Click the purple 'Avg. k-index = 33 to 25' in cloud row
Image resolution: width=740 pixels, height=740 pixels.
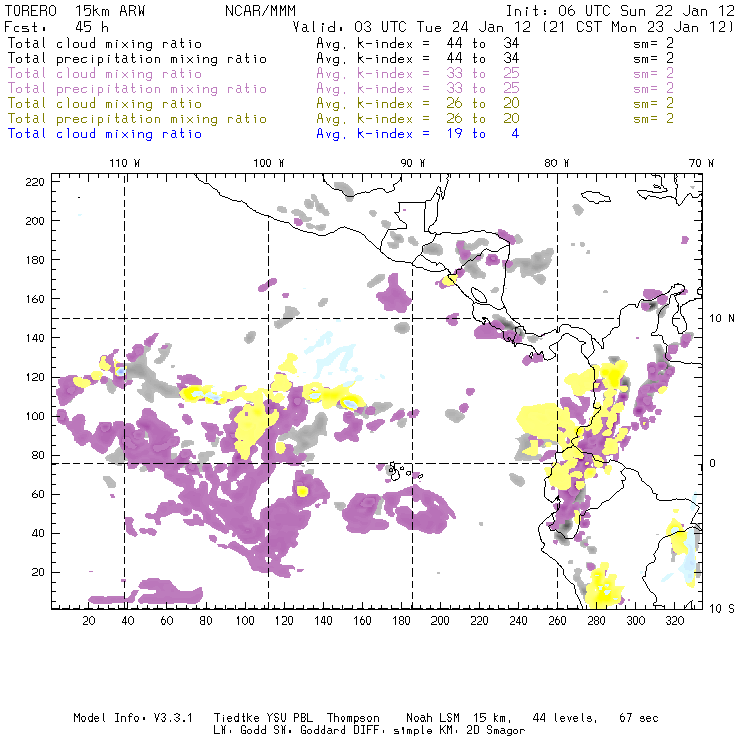click(418, 74)
